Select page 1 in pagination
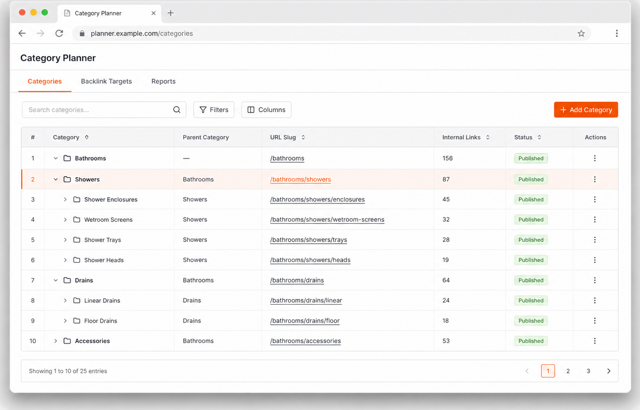Viewport: 640px width, 410px height. point(548,371)
